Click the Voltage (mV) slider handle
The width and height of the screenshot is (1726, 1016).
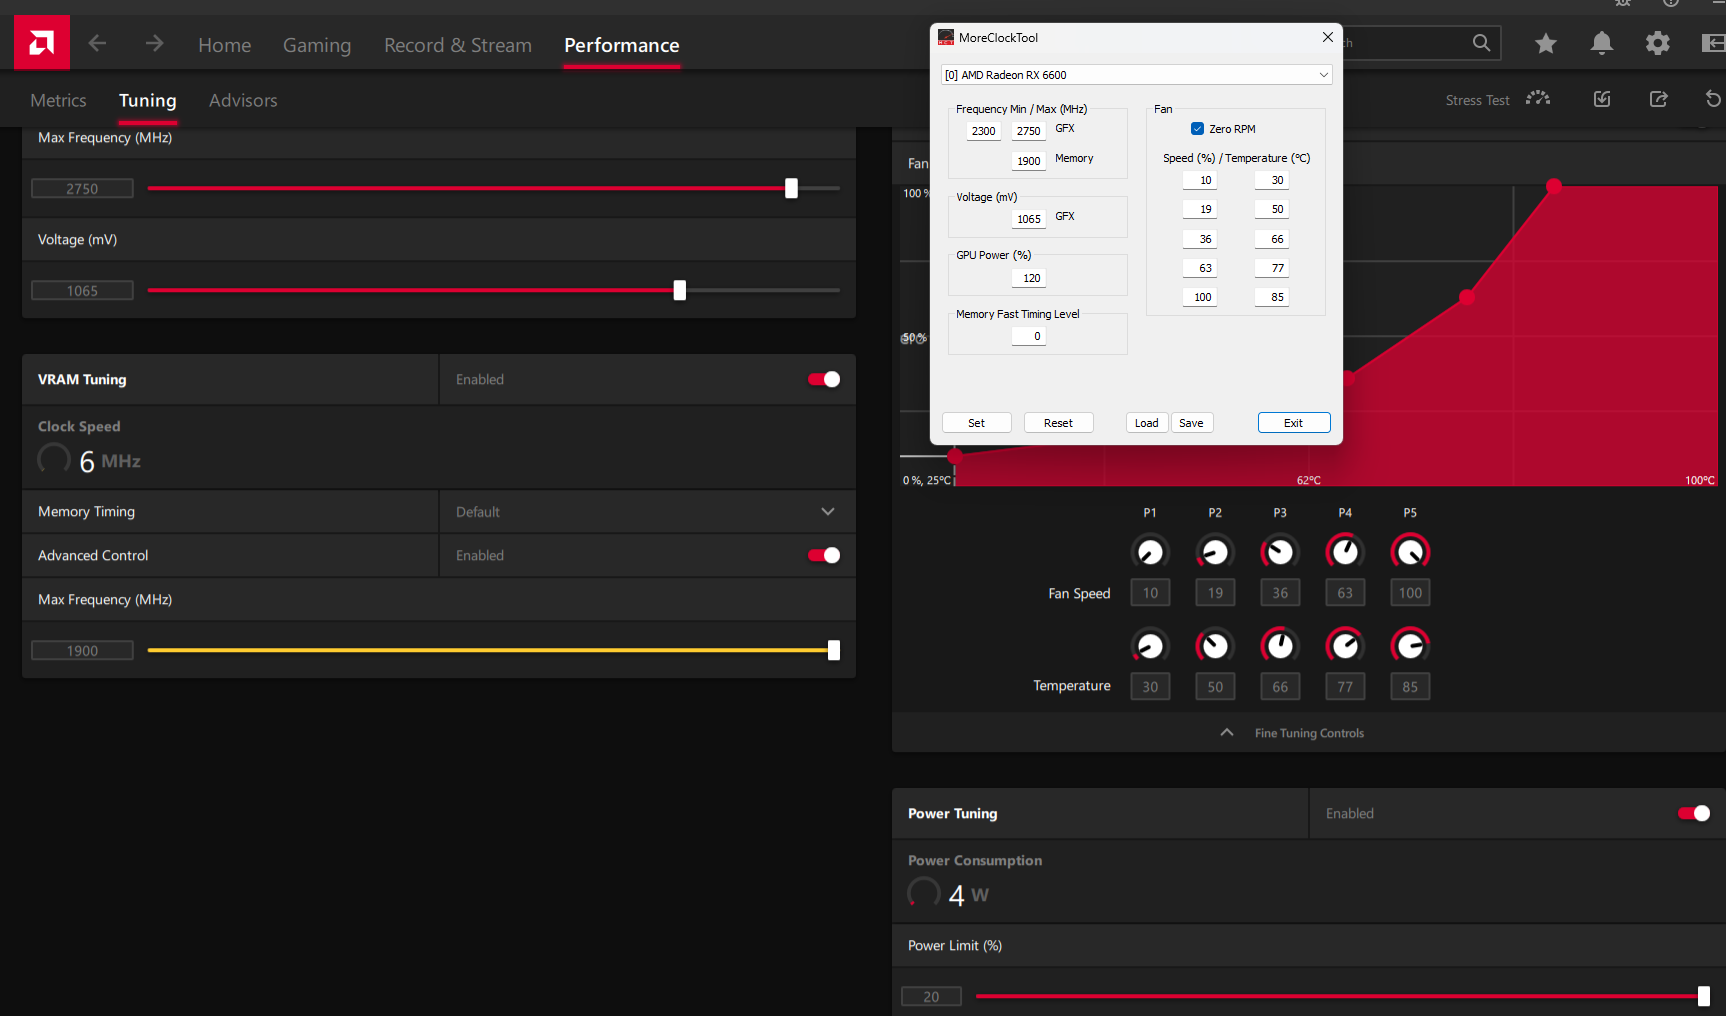tap(680, 290)
